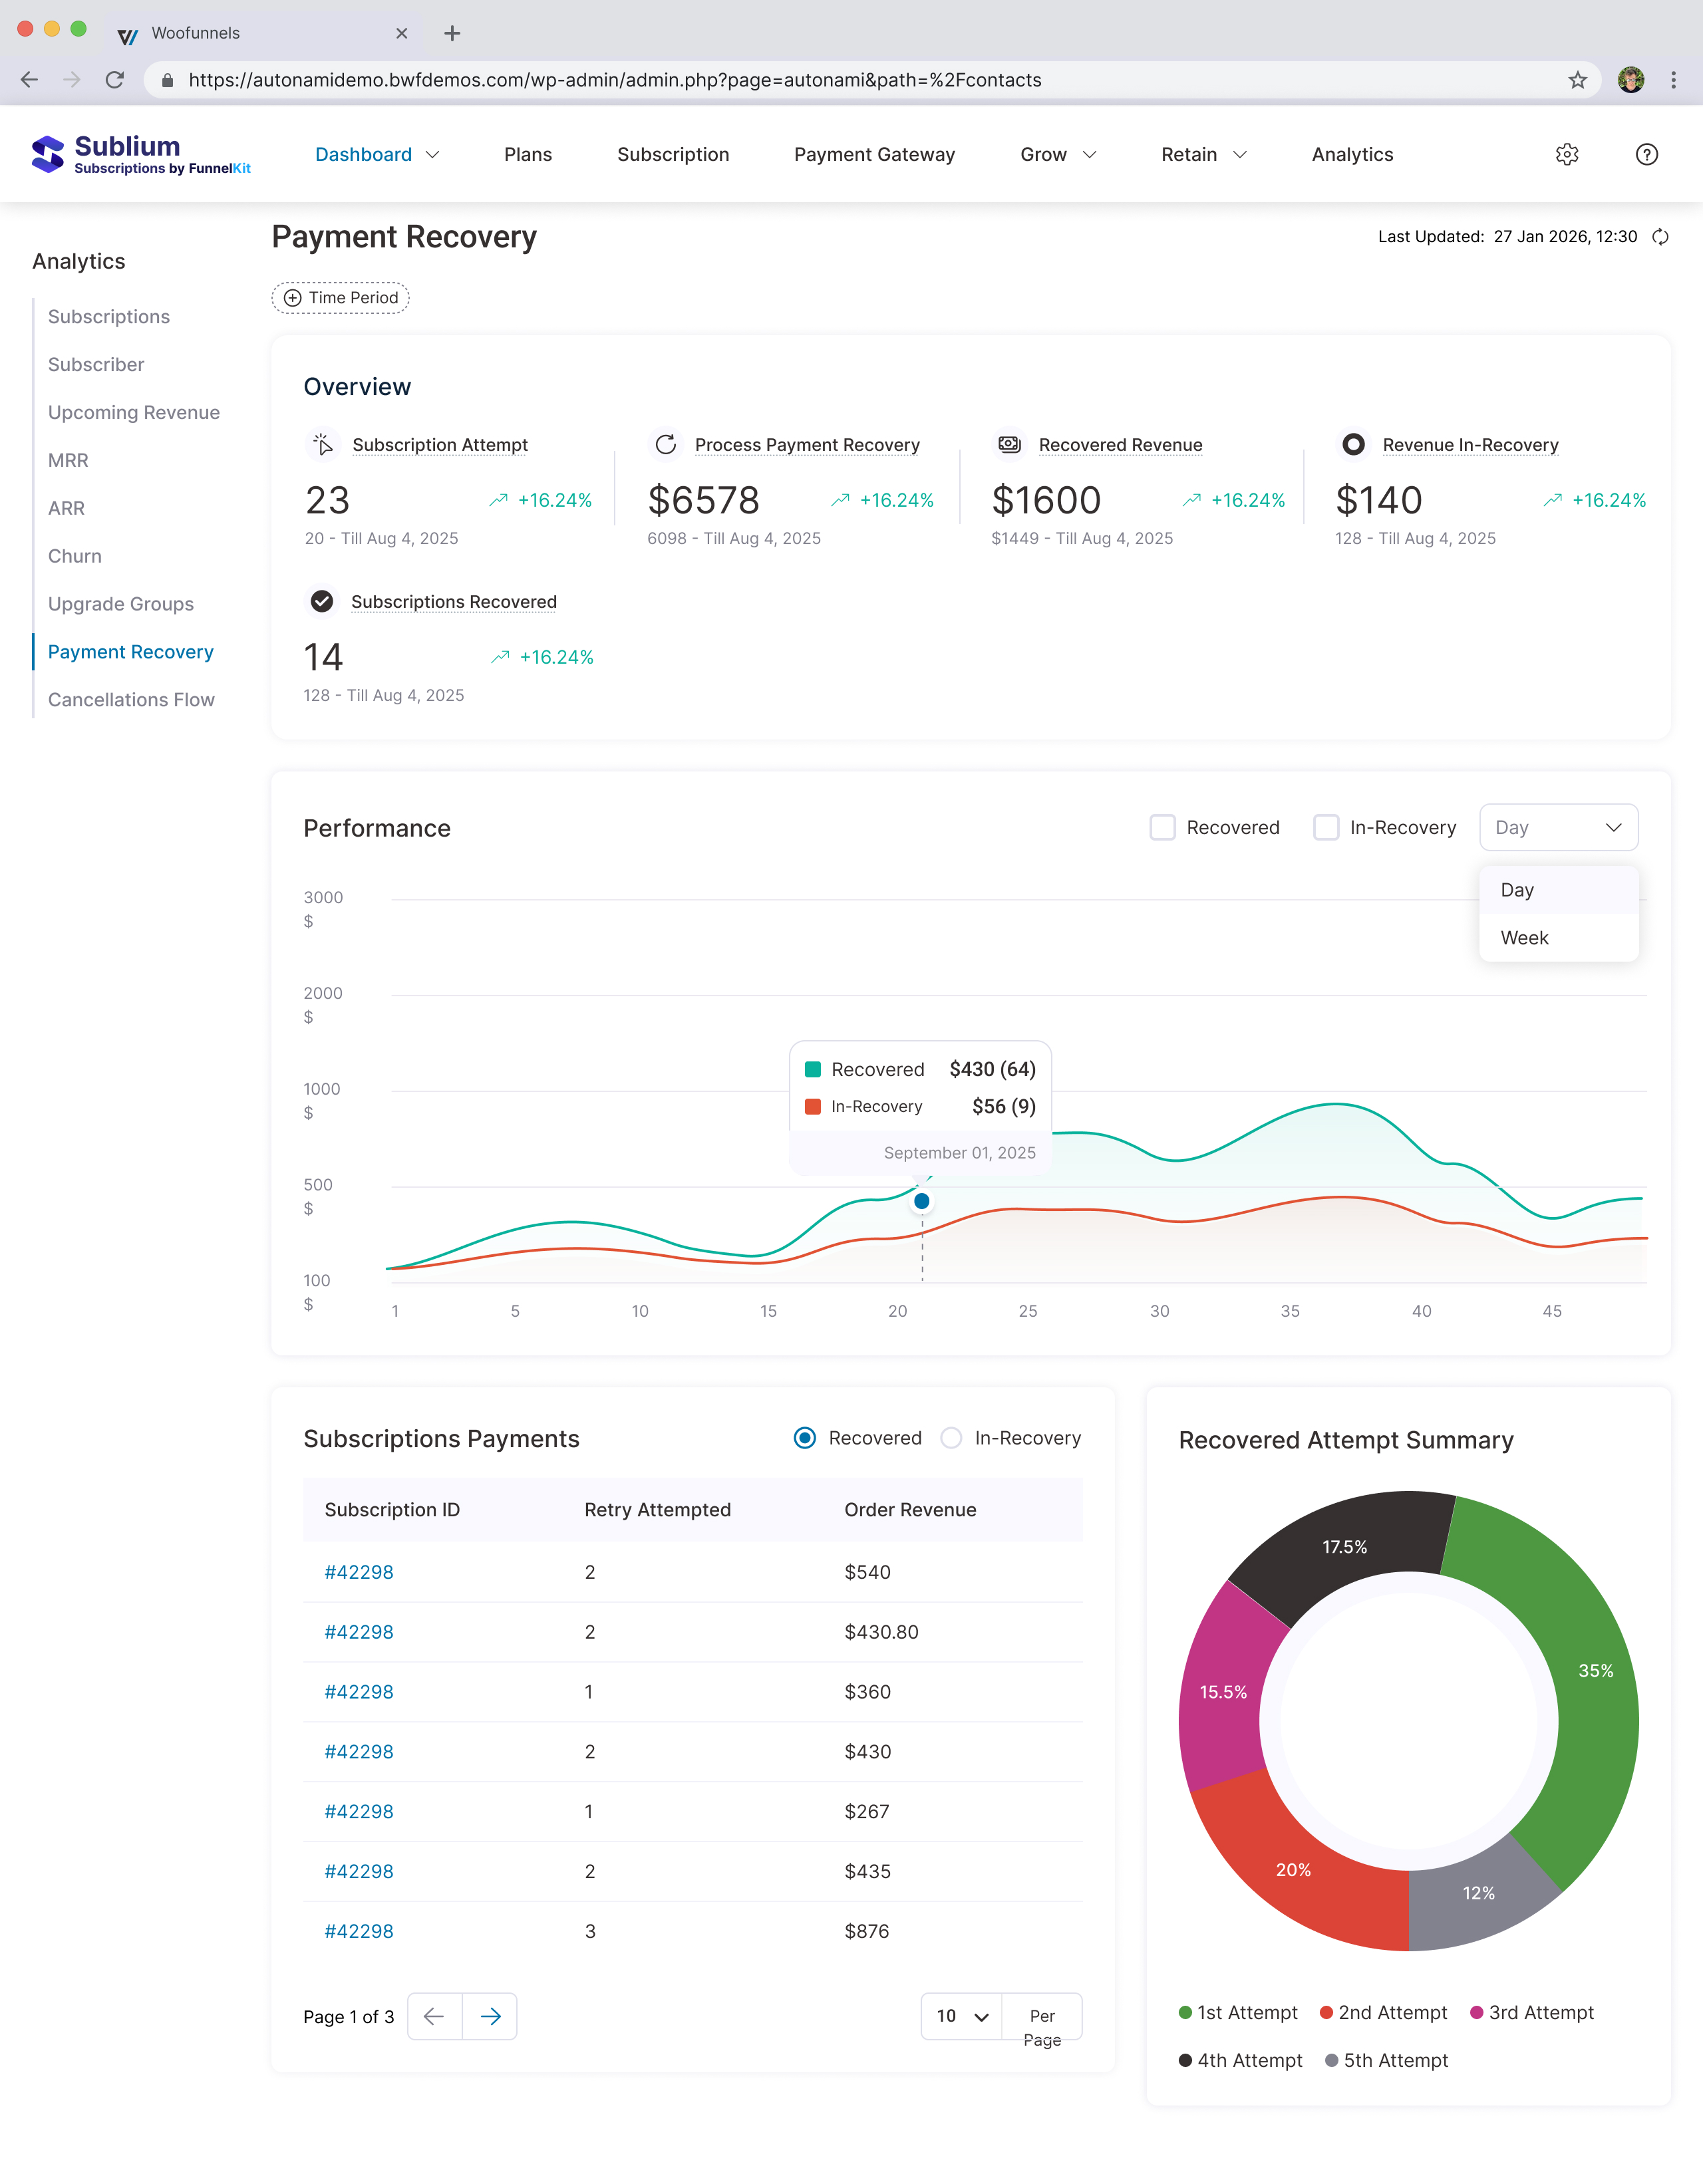Choose Week from the interval dropdown
Viewport: 1703px width, 2184px height.
tap(1524, 938)
